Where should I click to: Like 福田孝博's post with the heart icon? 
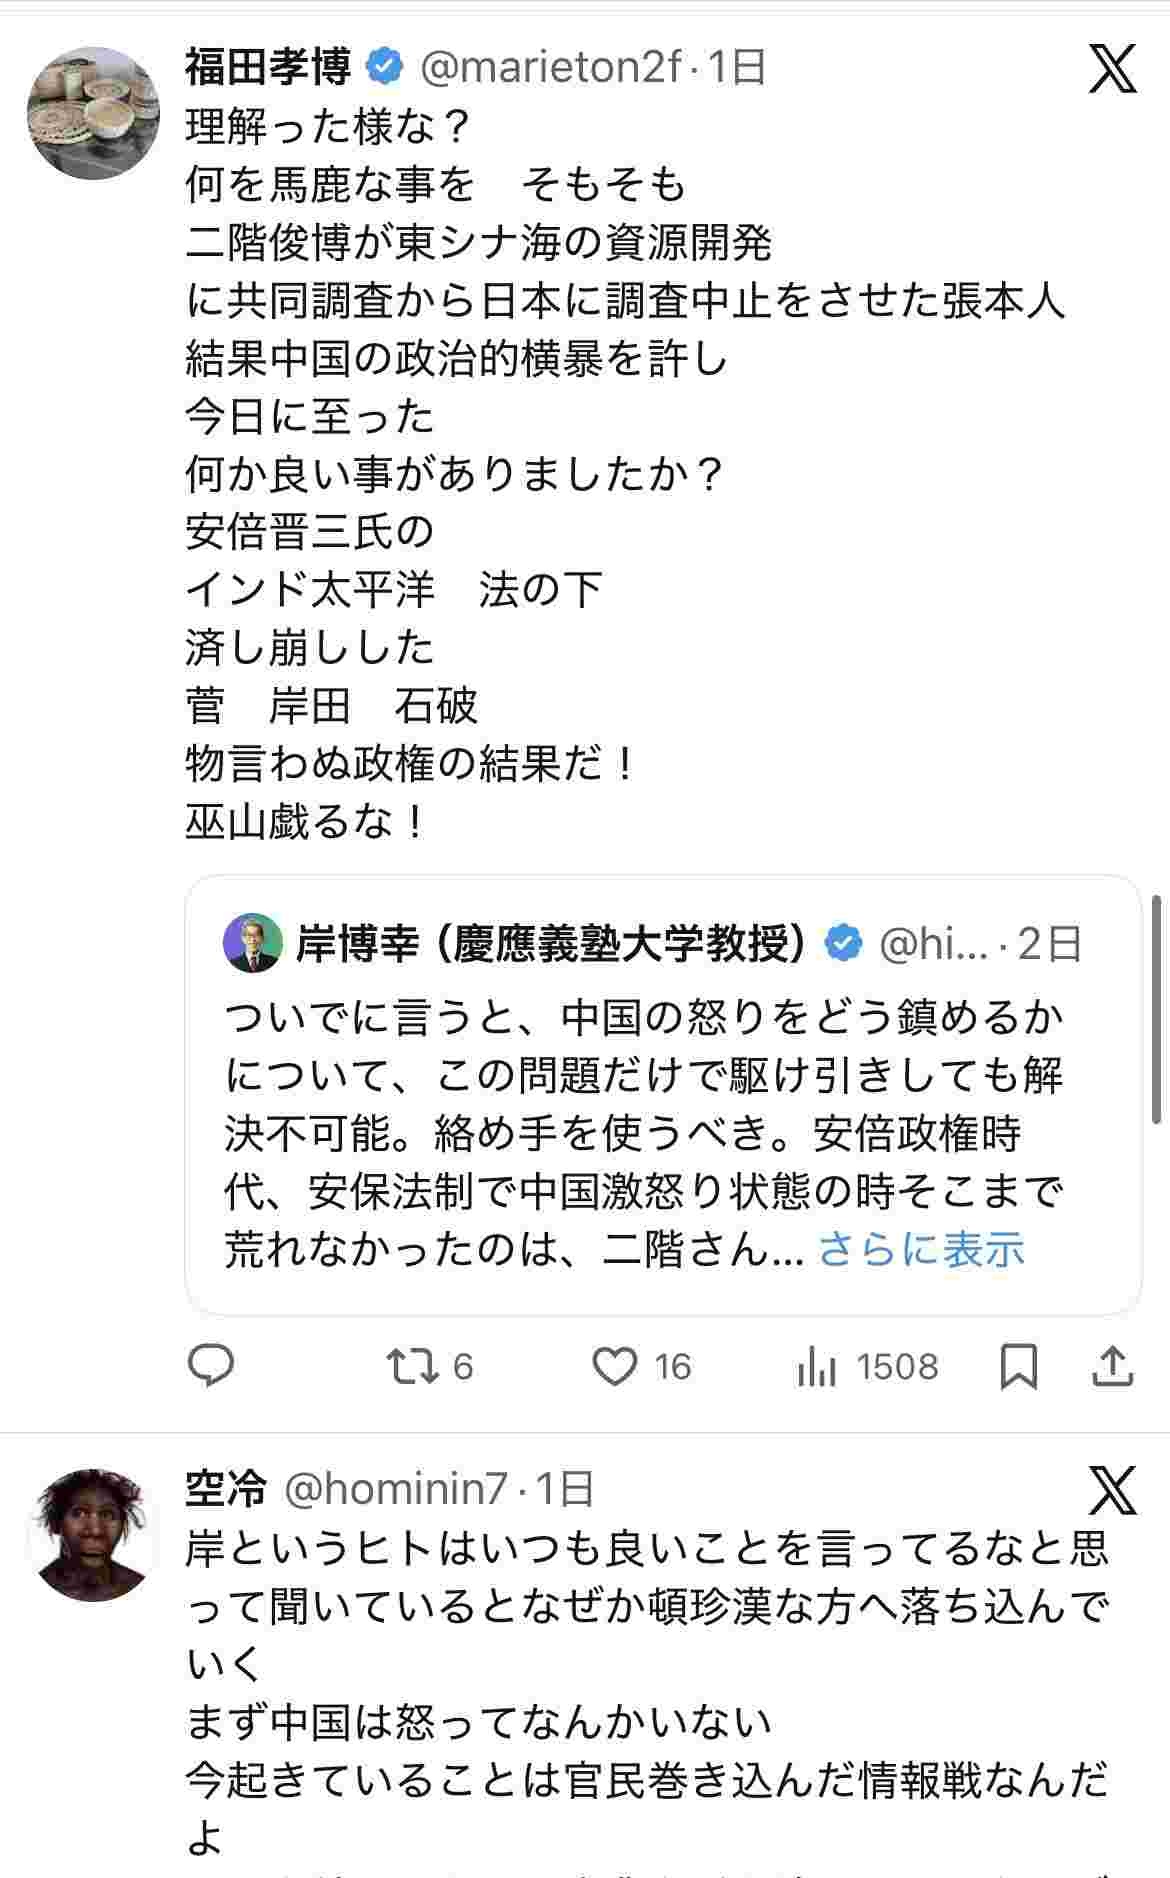click(x=615, y=1366)
